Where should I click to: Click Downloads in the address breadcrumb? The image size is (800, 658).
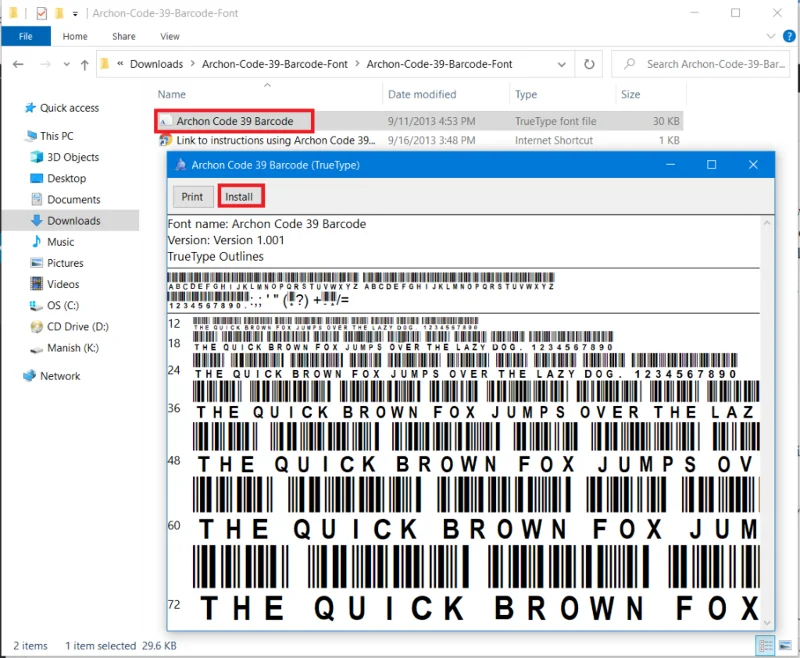[156, 64]
